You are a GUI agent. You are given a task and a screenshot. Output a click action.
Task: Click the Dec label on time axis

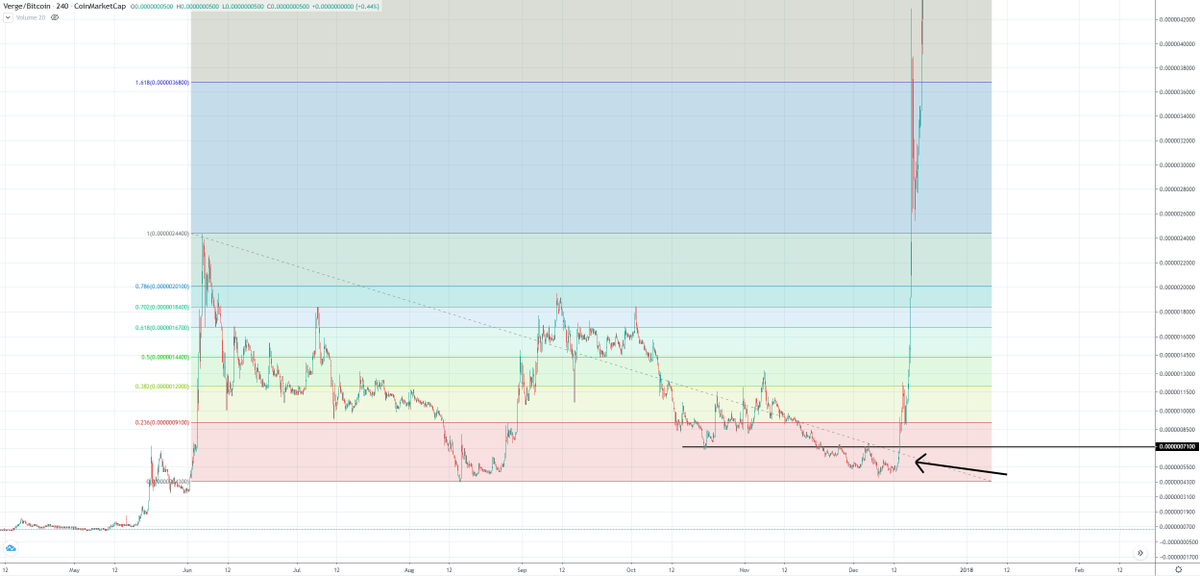point(852,568)
